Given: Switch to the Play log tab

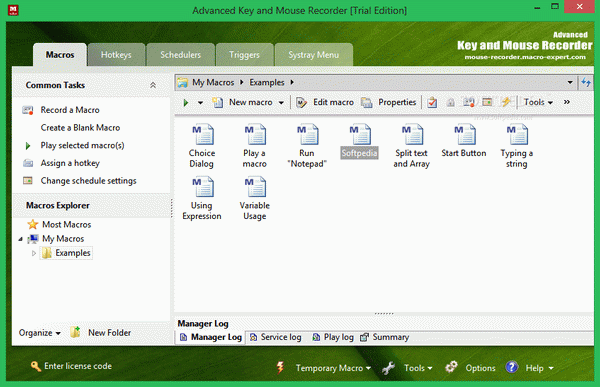Looking at the screenshot, I should [x=333, y=337].
